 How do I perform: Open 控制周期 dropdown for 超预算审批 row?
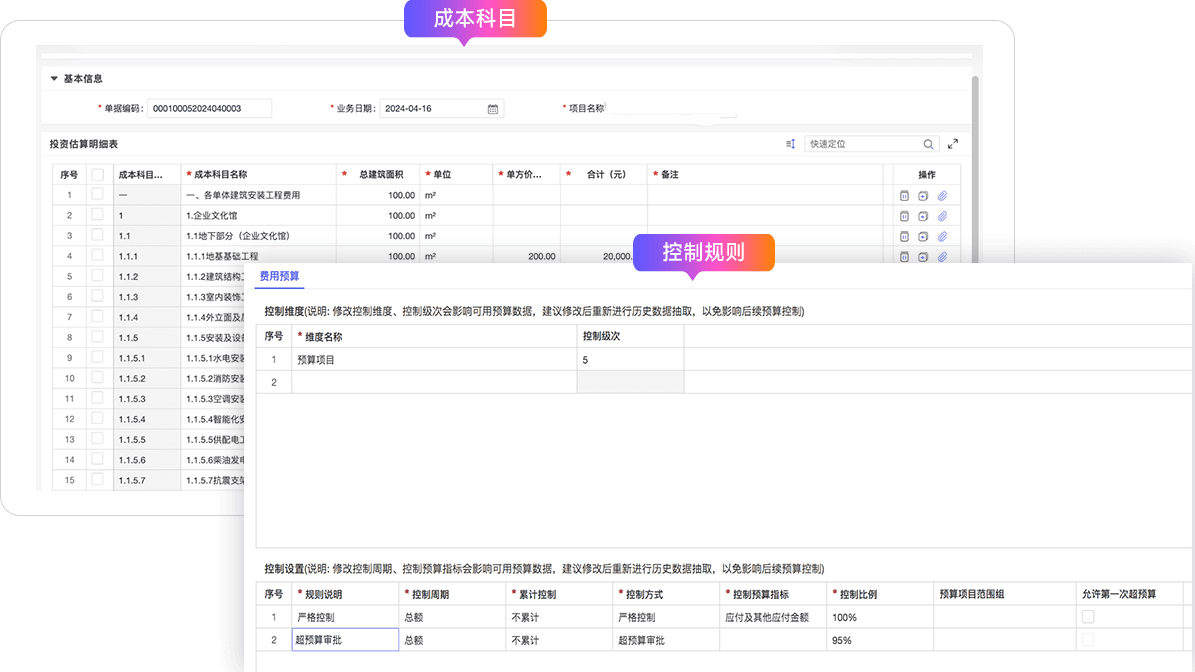450,640
